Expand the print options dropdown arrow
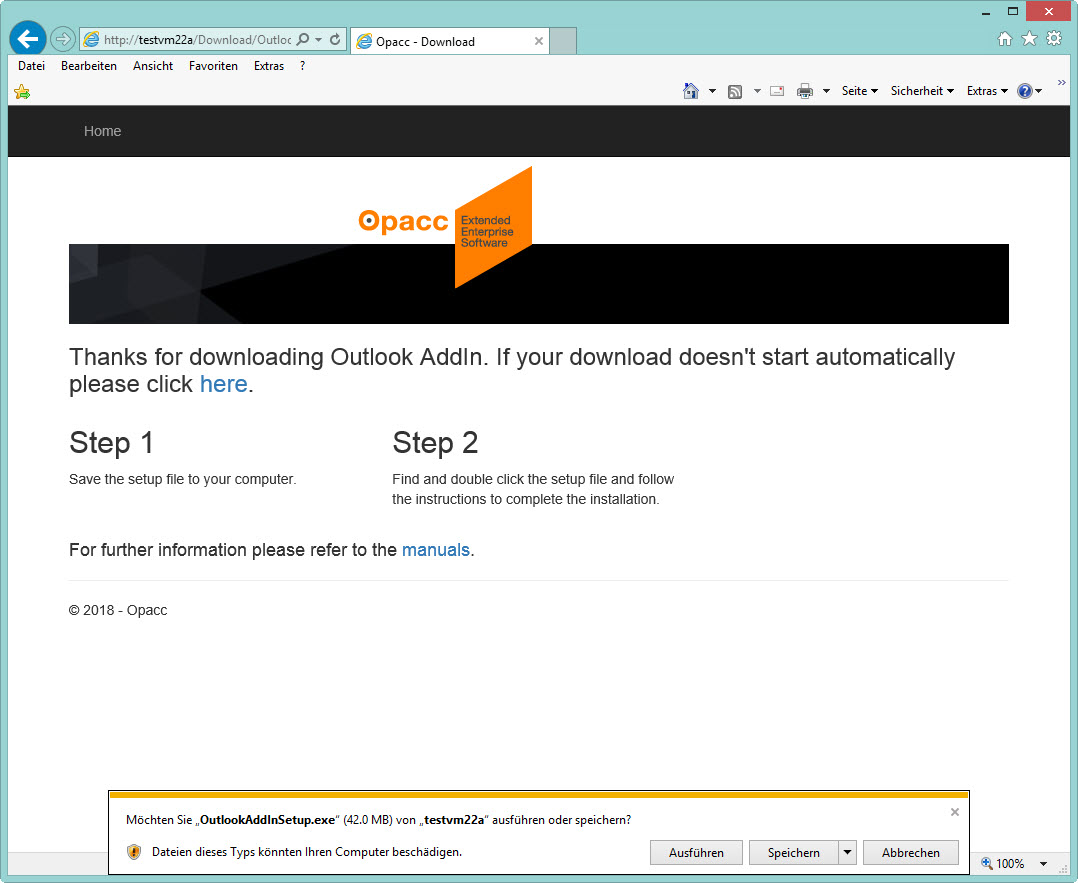The width and height of the screenshot is (1078, 883). point(826,91)
